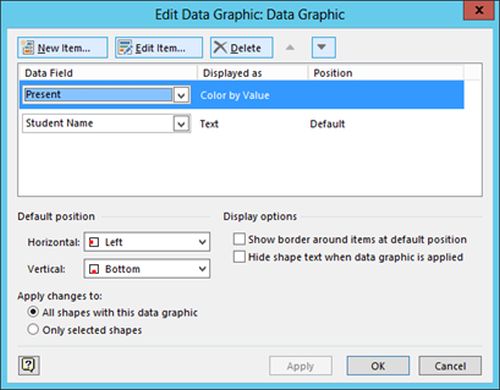Select the Text display type entry
The width and height of the screenshot is (500, 390).
[209, 124]
